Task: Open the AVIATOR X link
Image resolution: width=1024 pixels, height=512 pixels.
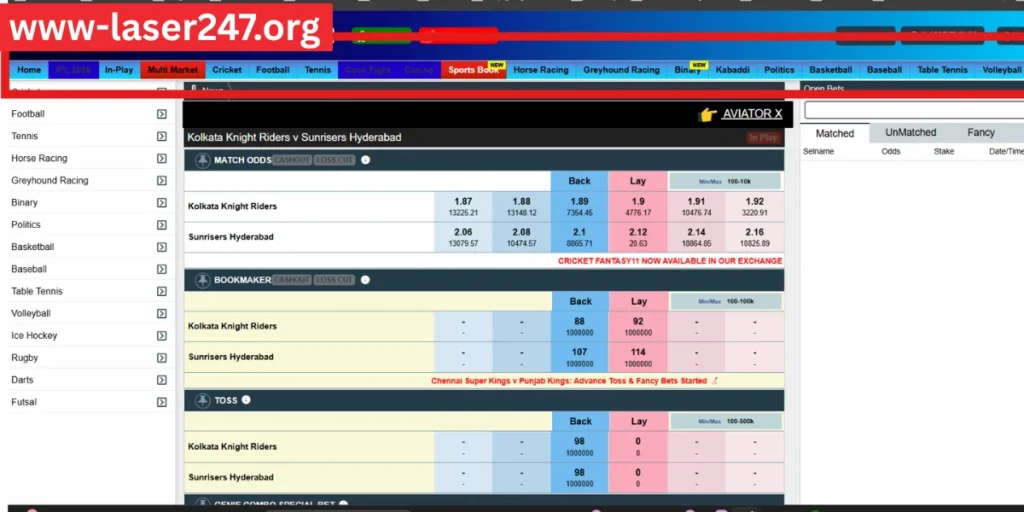Action: [752, 114]
